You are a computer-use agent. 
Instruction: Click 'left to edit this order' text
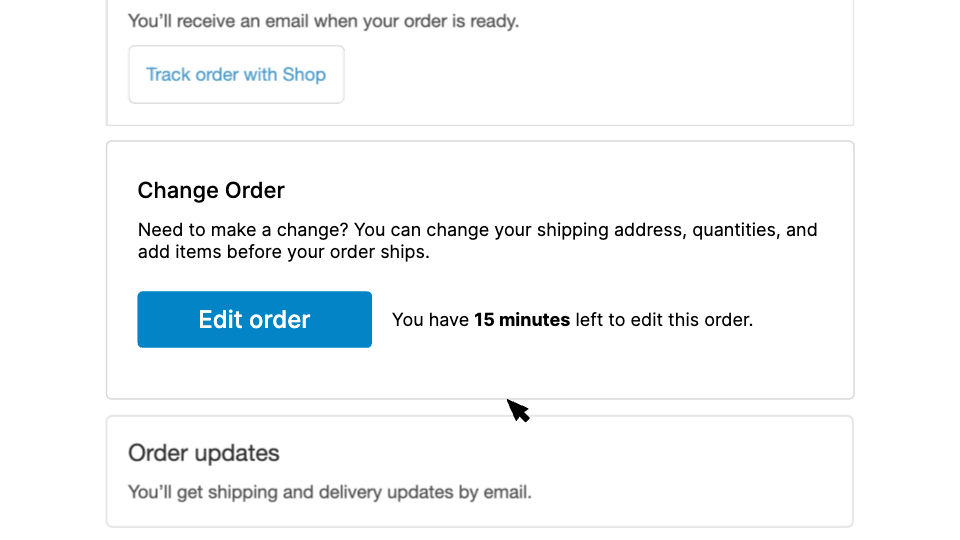(664, 320)
